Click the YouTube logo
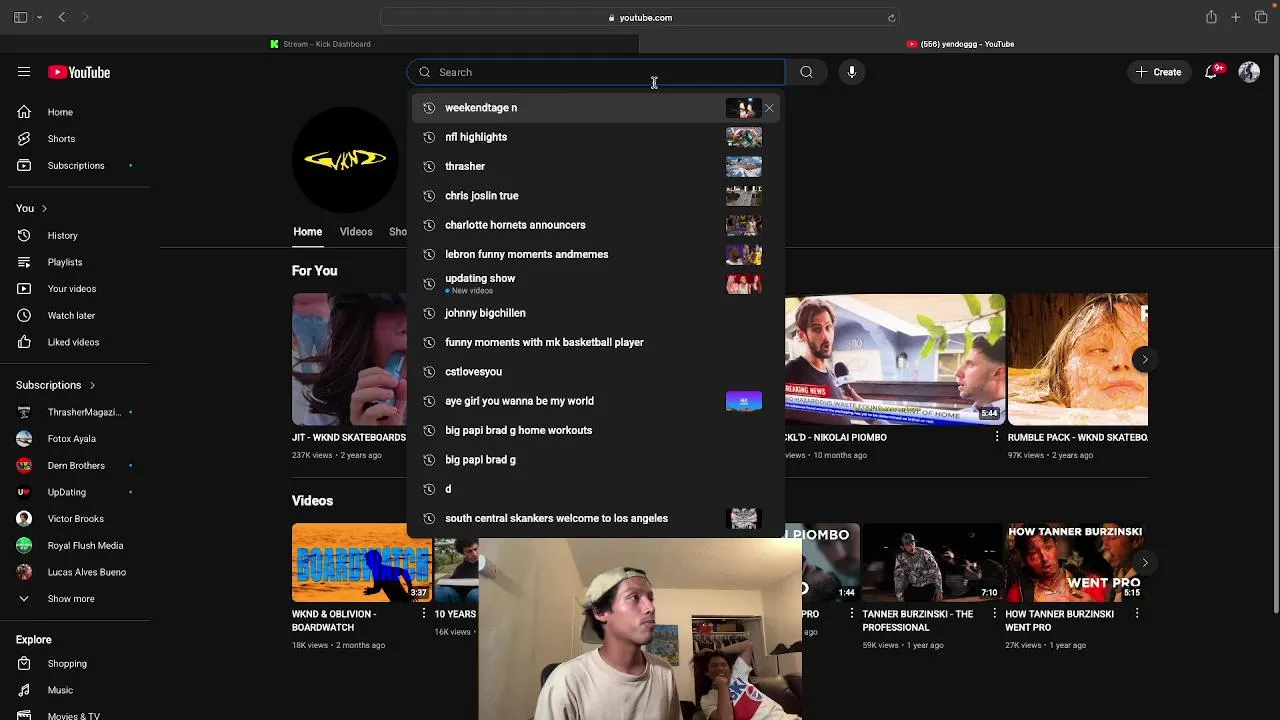 [x=79, y=72]
